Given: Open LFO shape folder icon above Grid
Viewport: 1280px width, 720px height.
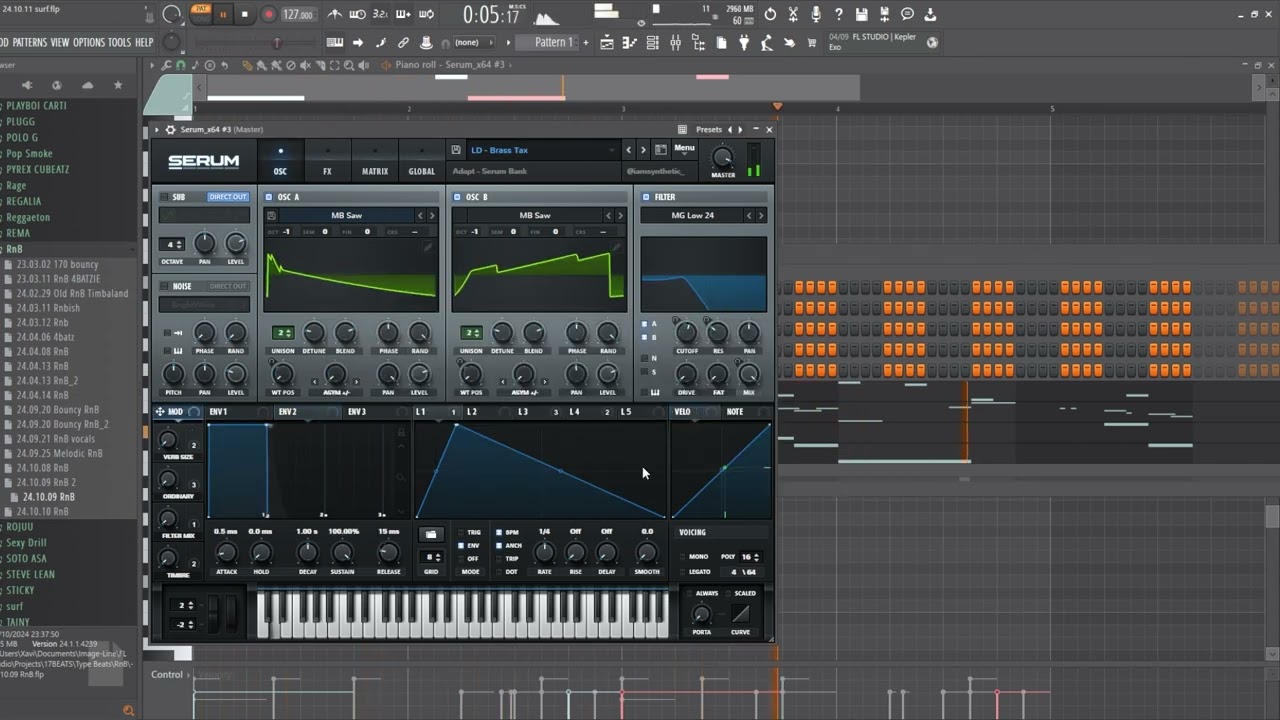Looking at the screenshot, I should [x=431, y=534].
